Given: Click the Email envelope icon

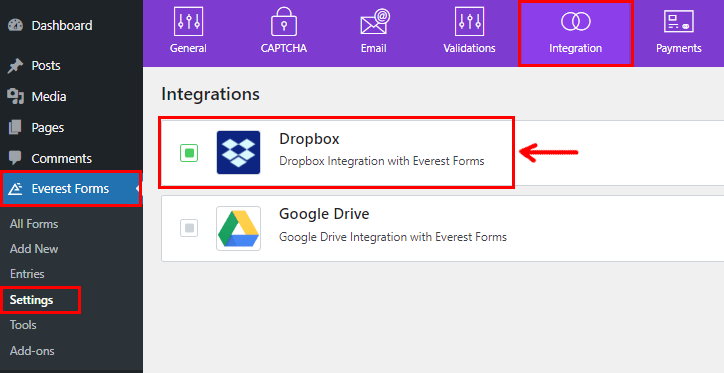Looking at the screenshot, I should pos(375,22).
